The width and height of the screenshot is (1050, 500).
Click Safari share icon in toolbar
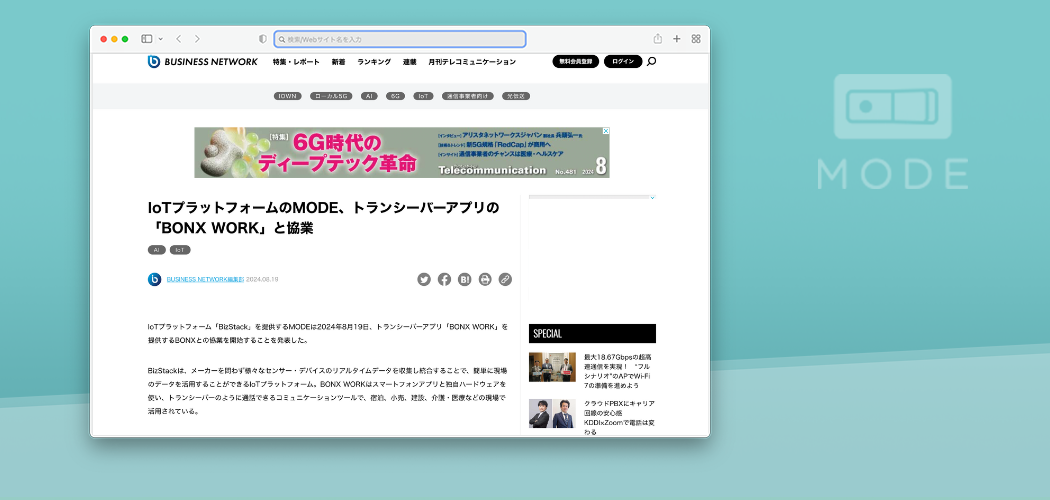click(658, 39)
